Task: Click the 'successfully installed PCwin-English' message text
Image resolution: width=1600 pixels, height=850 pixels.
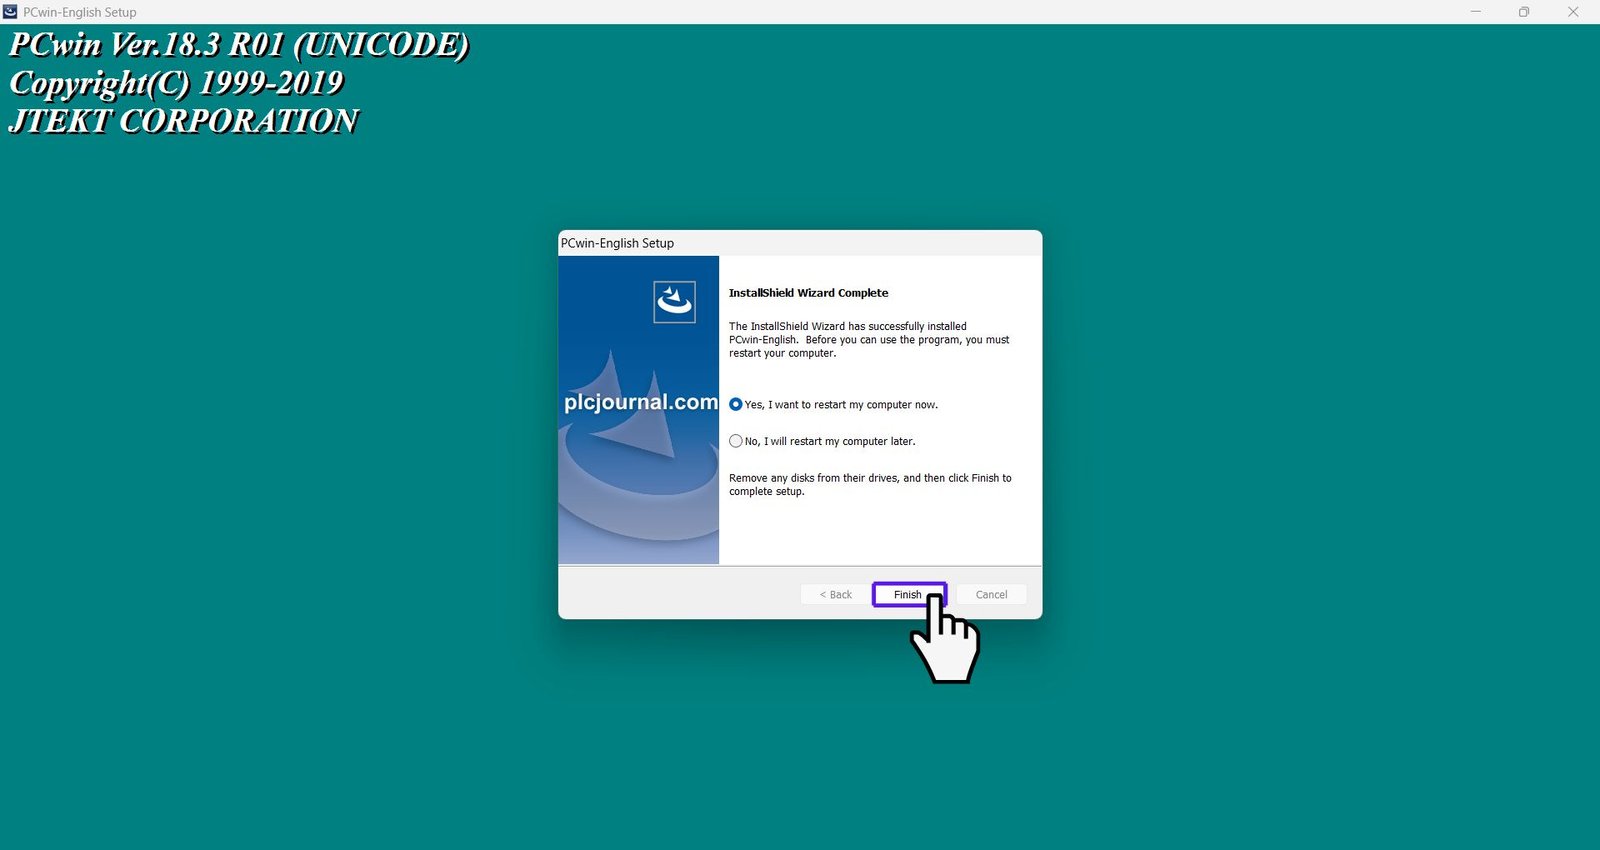Action: [x=869, y=340]
